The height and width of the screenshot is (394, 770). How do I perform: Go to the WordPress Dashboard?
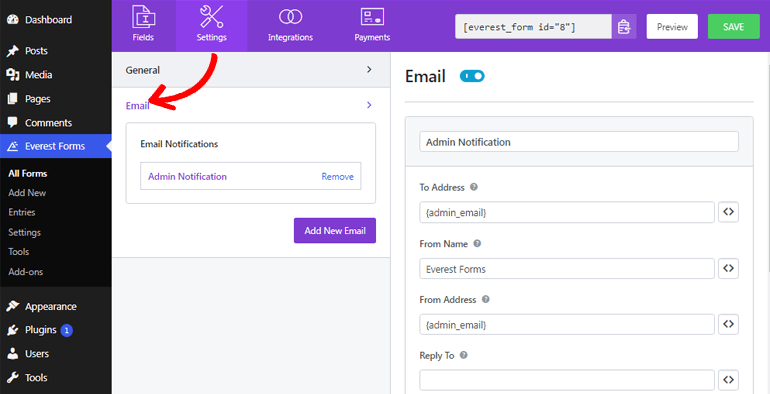(x=49, y=20)
